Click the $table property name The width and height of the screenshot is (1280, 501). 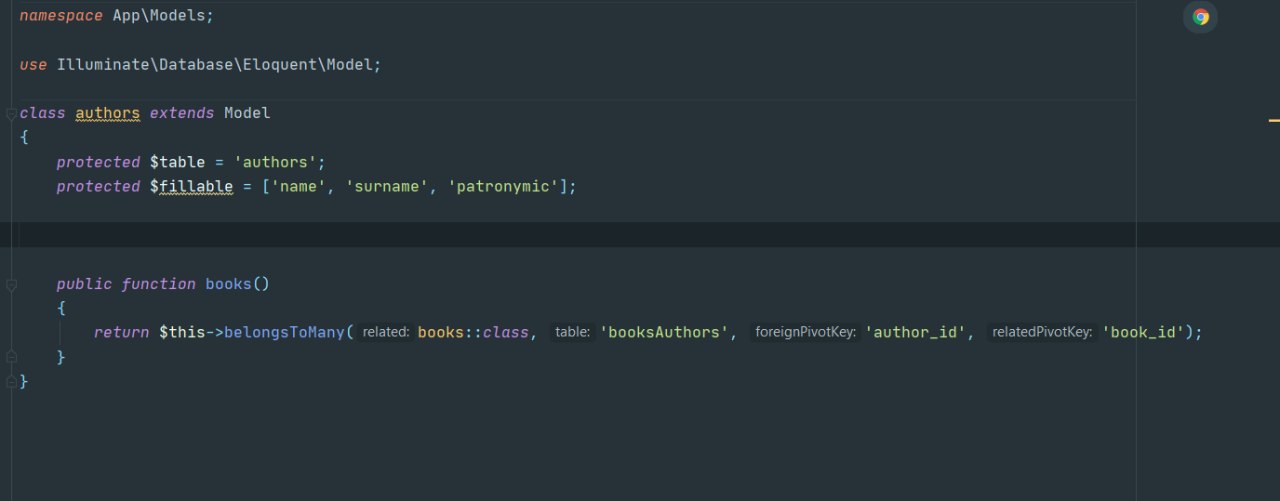tap(178, 162)
